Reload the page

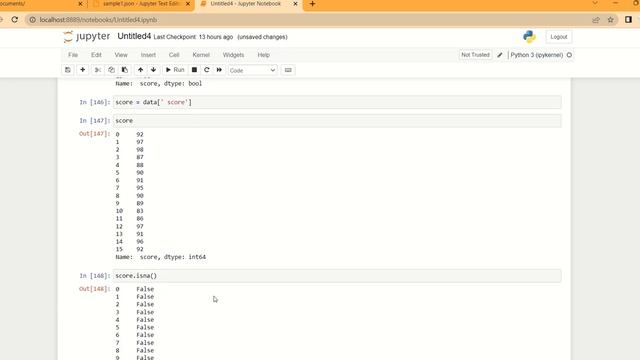tap(15, 20)
